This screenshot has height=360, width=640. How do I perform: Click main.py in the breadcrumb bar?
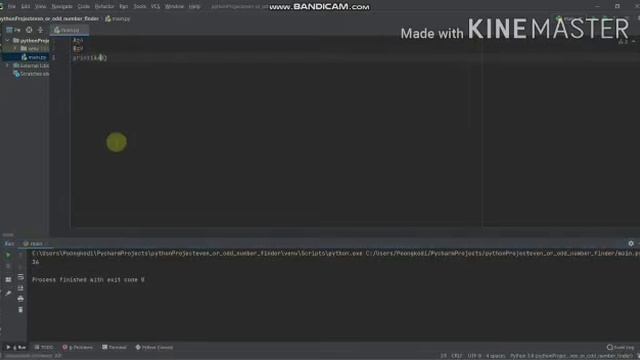pos(118,19)
